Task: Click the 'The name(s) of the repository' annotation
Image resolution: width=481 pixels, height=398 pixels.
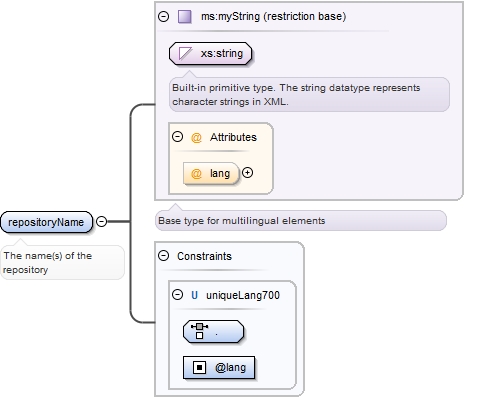Action: coord(48,263)
